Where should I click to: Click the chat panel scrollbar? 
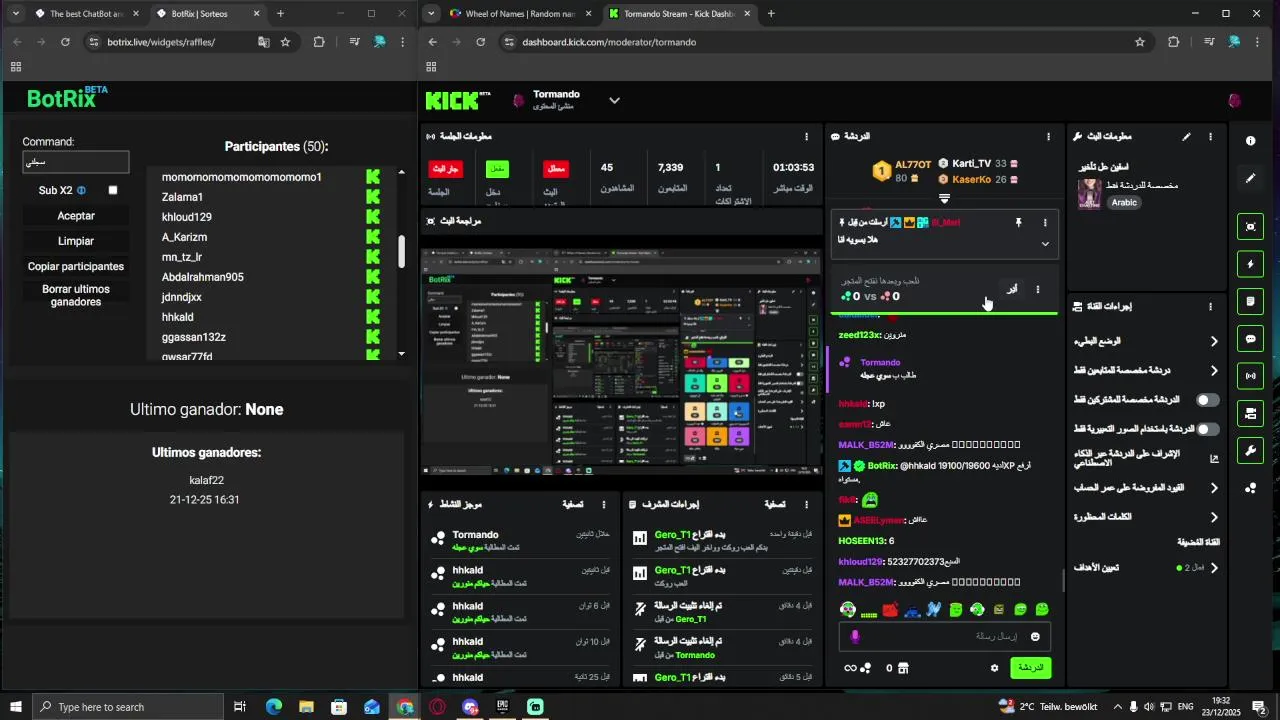click(1062, 580)
